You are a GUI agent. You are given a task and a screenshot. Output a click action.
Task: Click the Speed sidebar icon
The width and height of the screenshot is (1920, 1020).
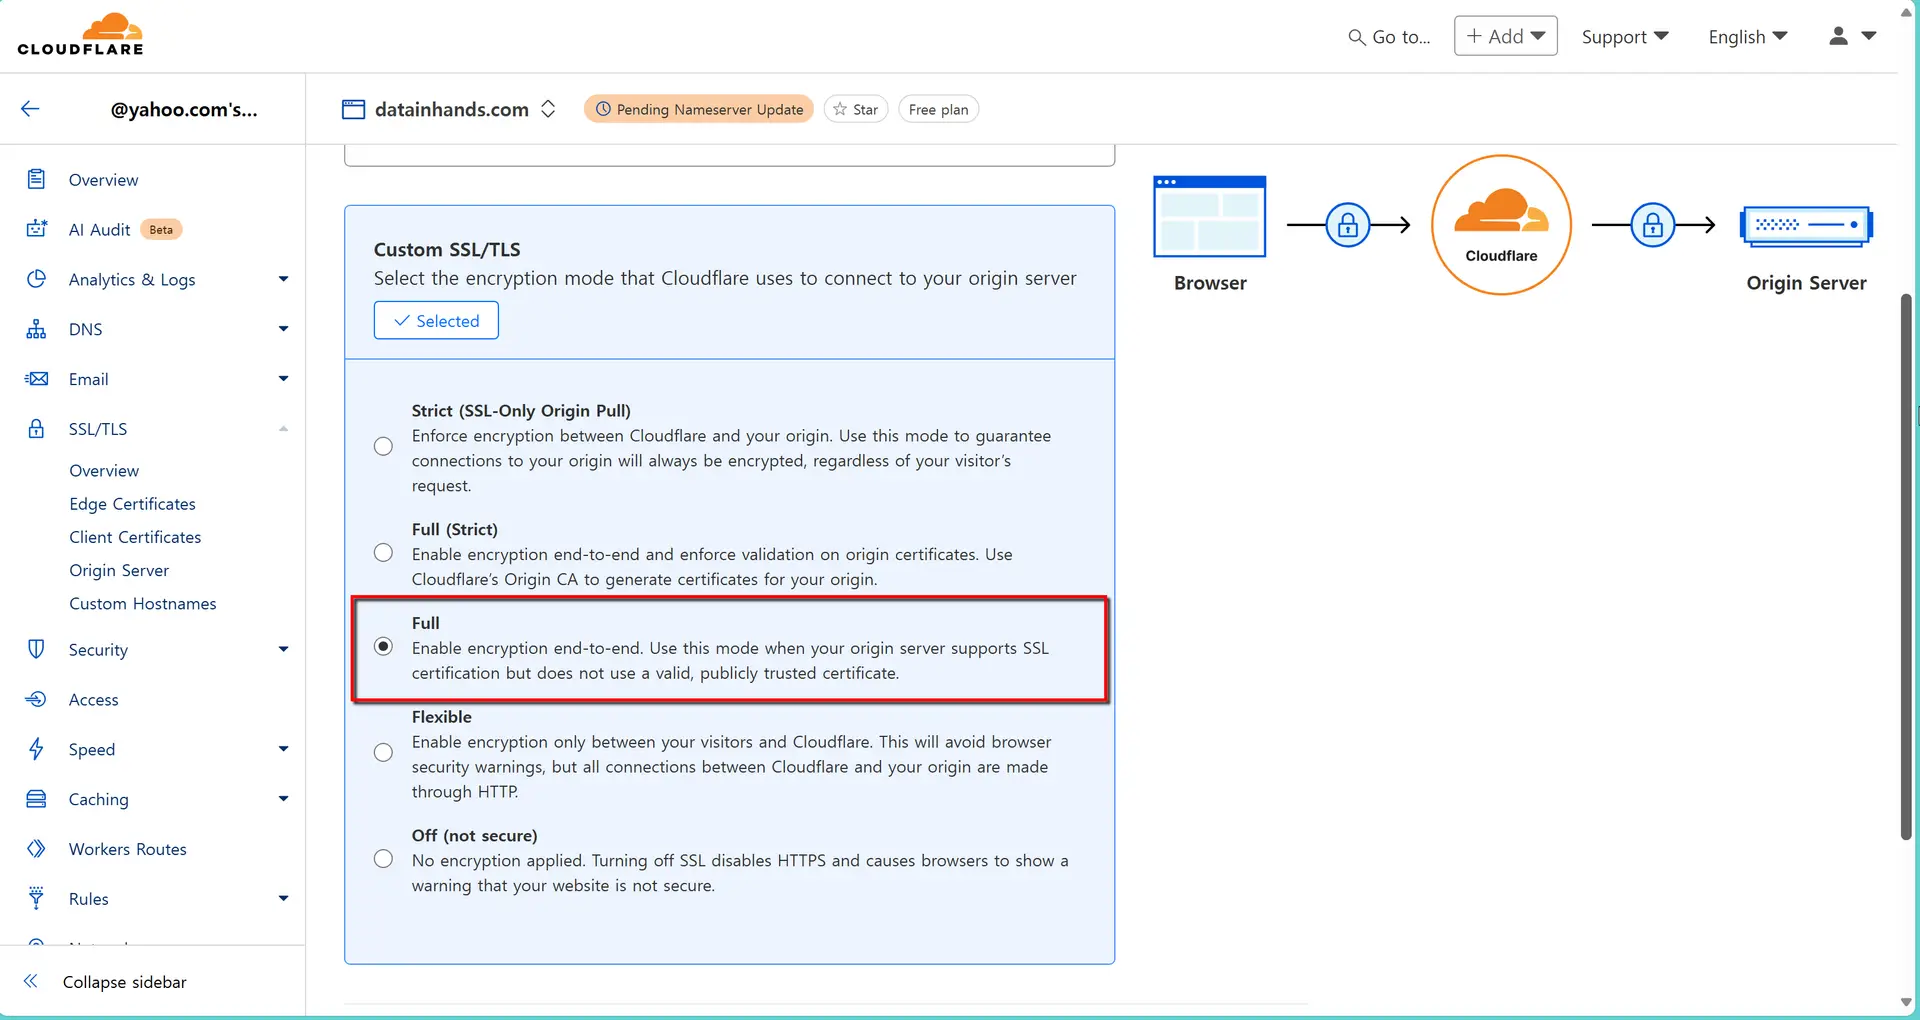coord(36,748)
